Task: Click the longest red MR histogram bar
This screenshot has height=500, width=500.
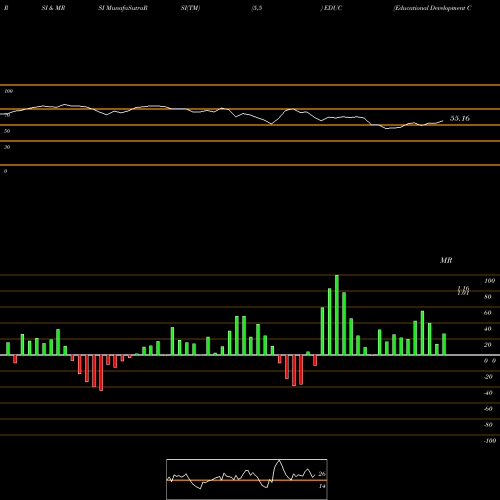Action: coord(101,373)
